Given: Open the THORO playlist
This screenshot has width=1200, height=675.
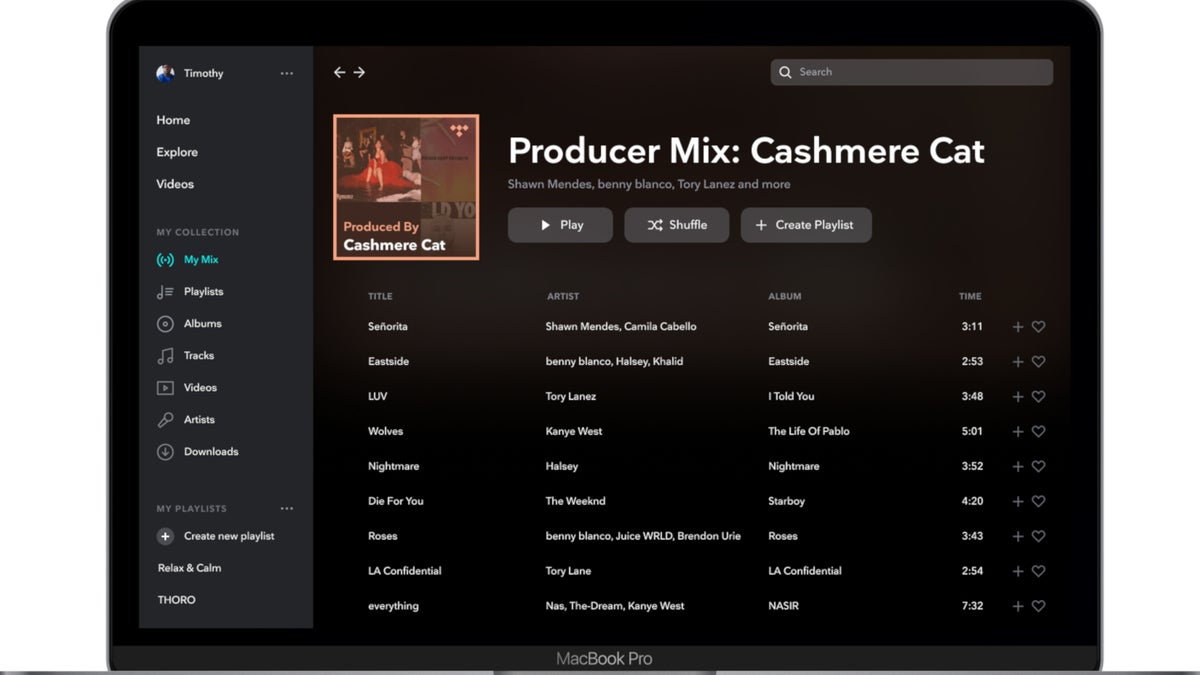Looking at the screenshot, I should [177, 600].
